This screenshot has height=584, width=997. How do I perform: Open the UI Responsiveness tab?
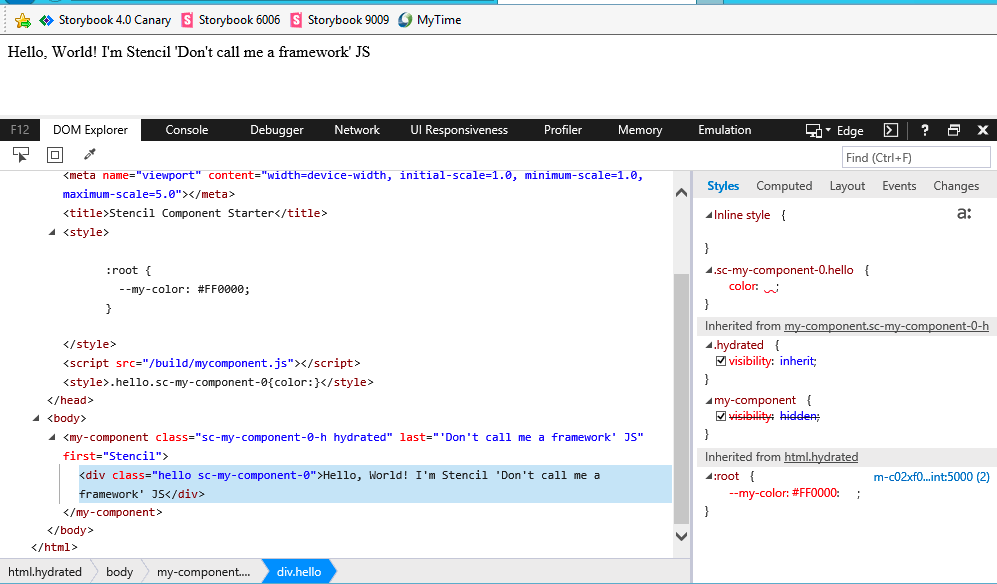click(x=459, y=130)
